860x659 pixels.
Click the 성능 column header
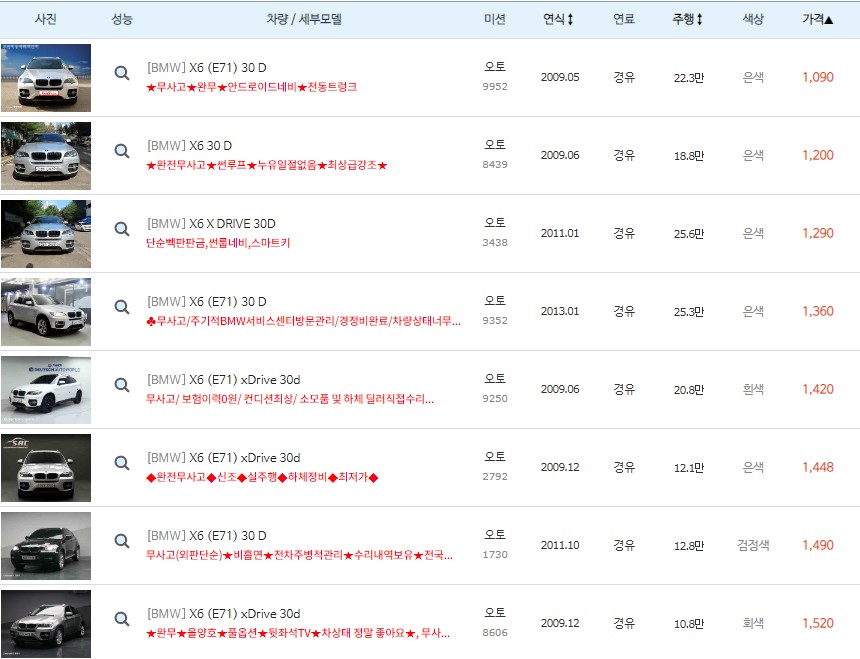[122, 19]
